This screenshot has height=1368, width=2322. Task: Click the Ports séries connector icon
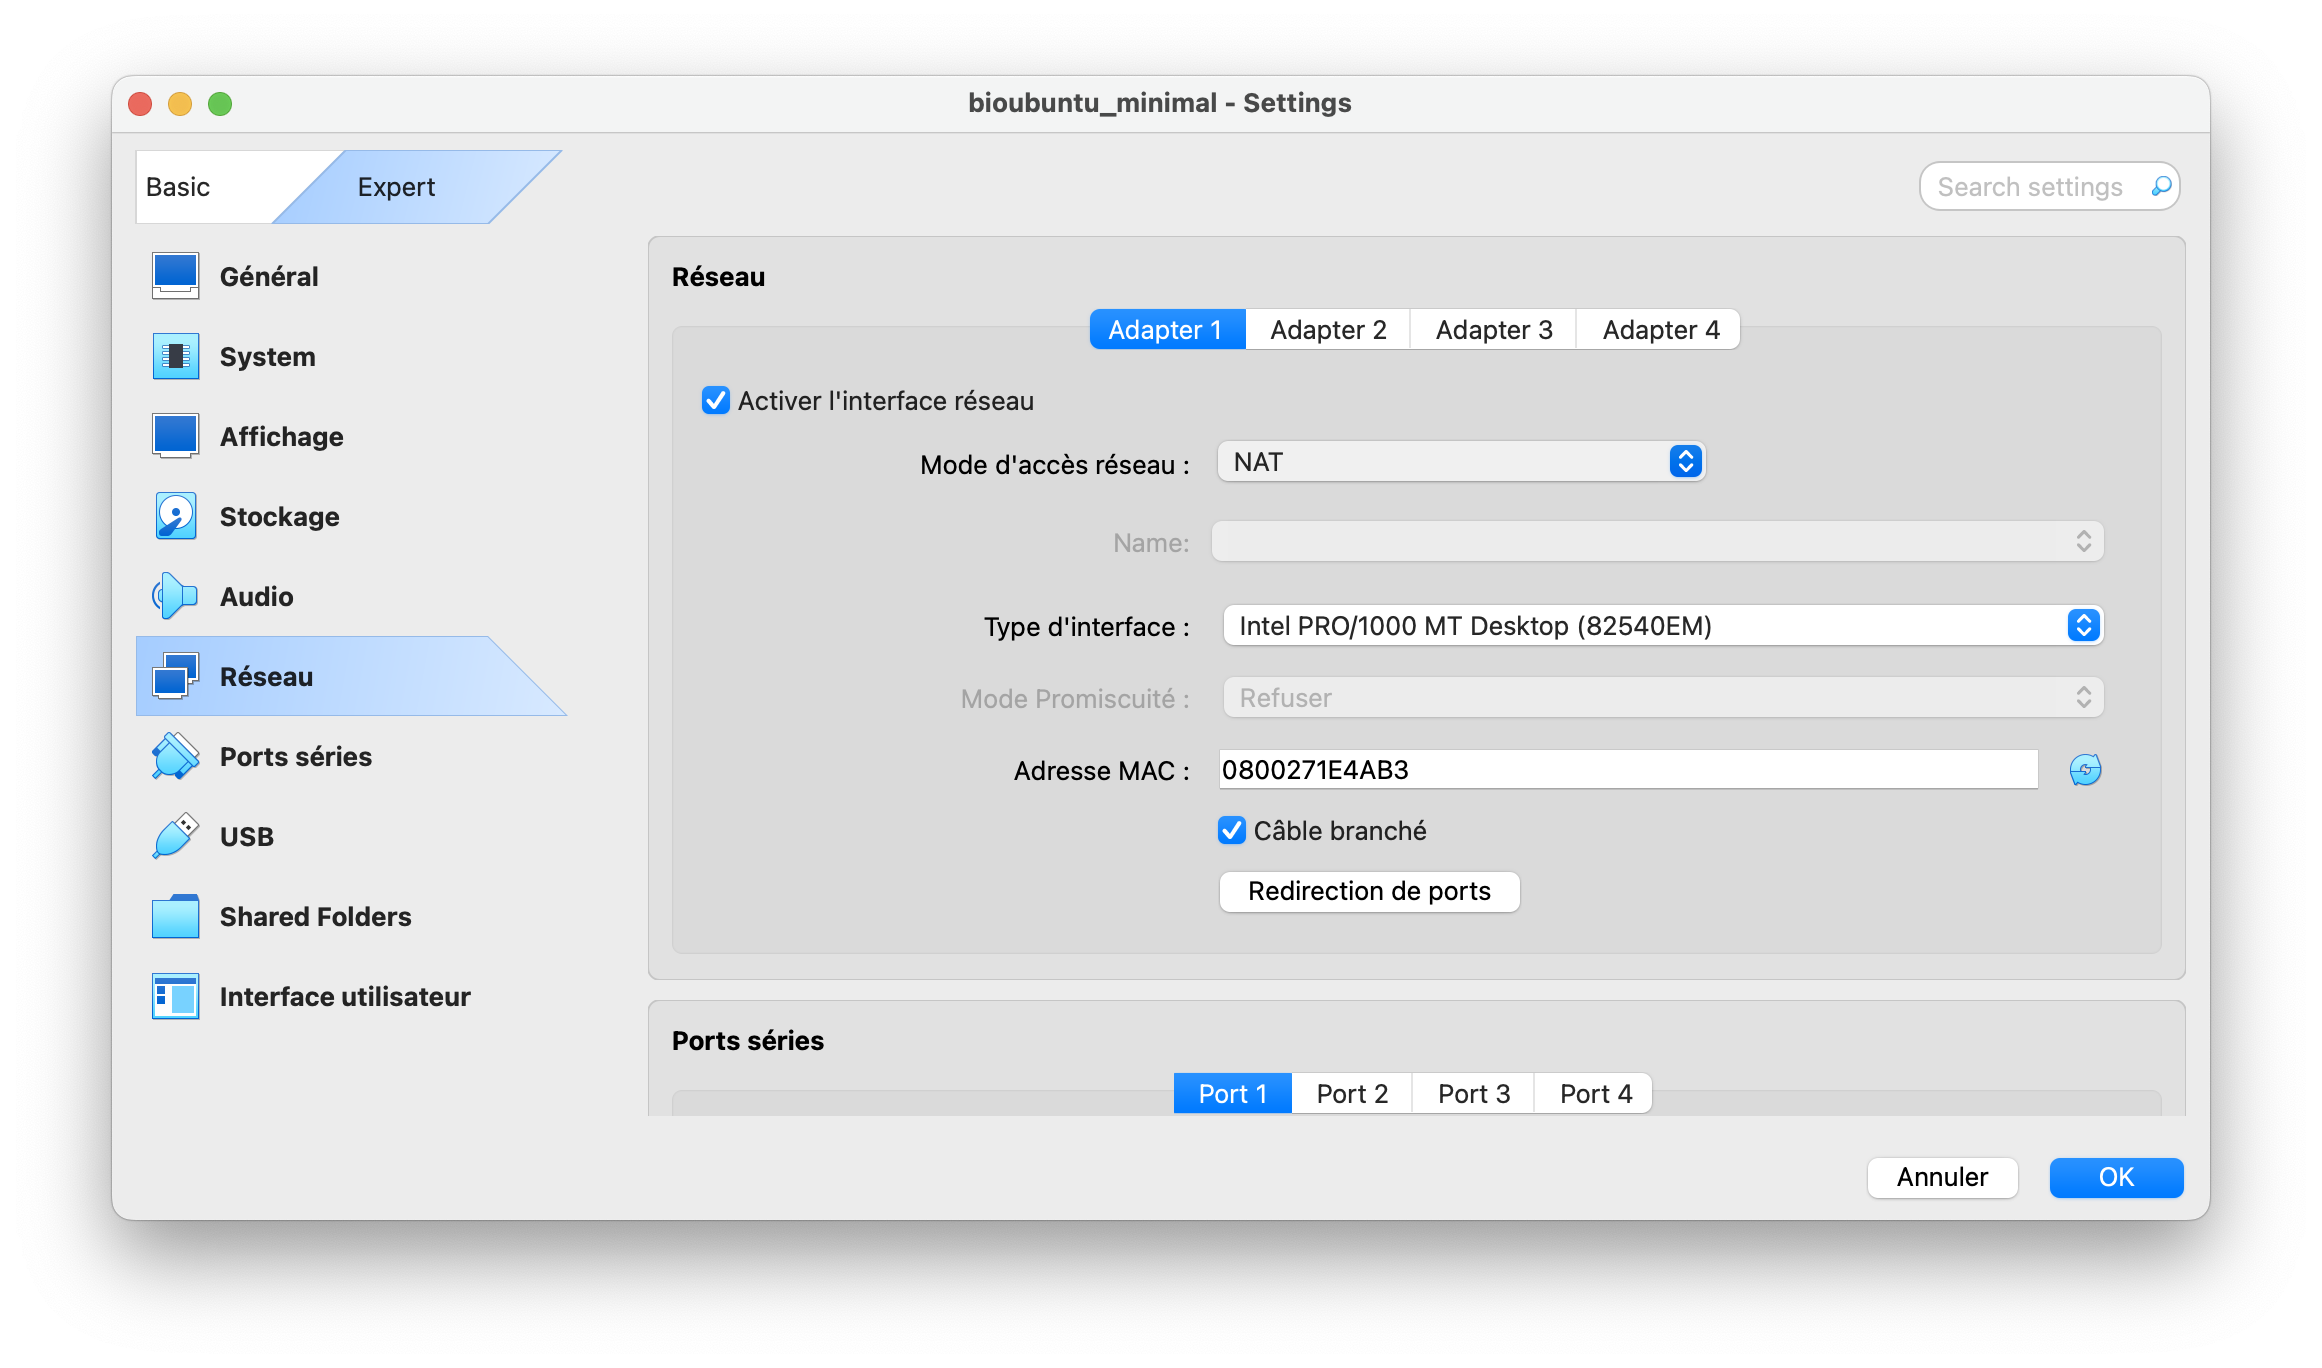click(175, 756)
